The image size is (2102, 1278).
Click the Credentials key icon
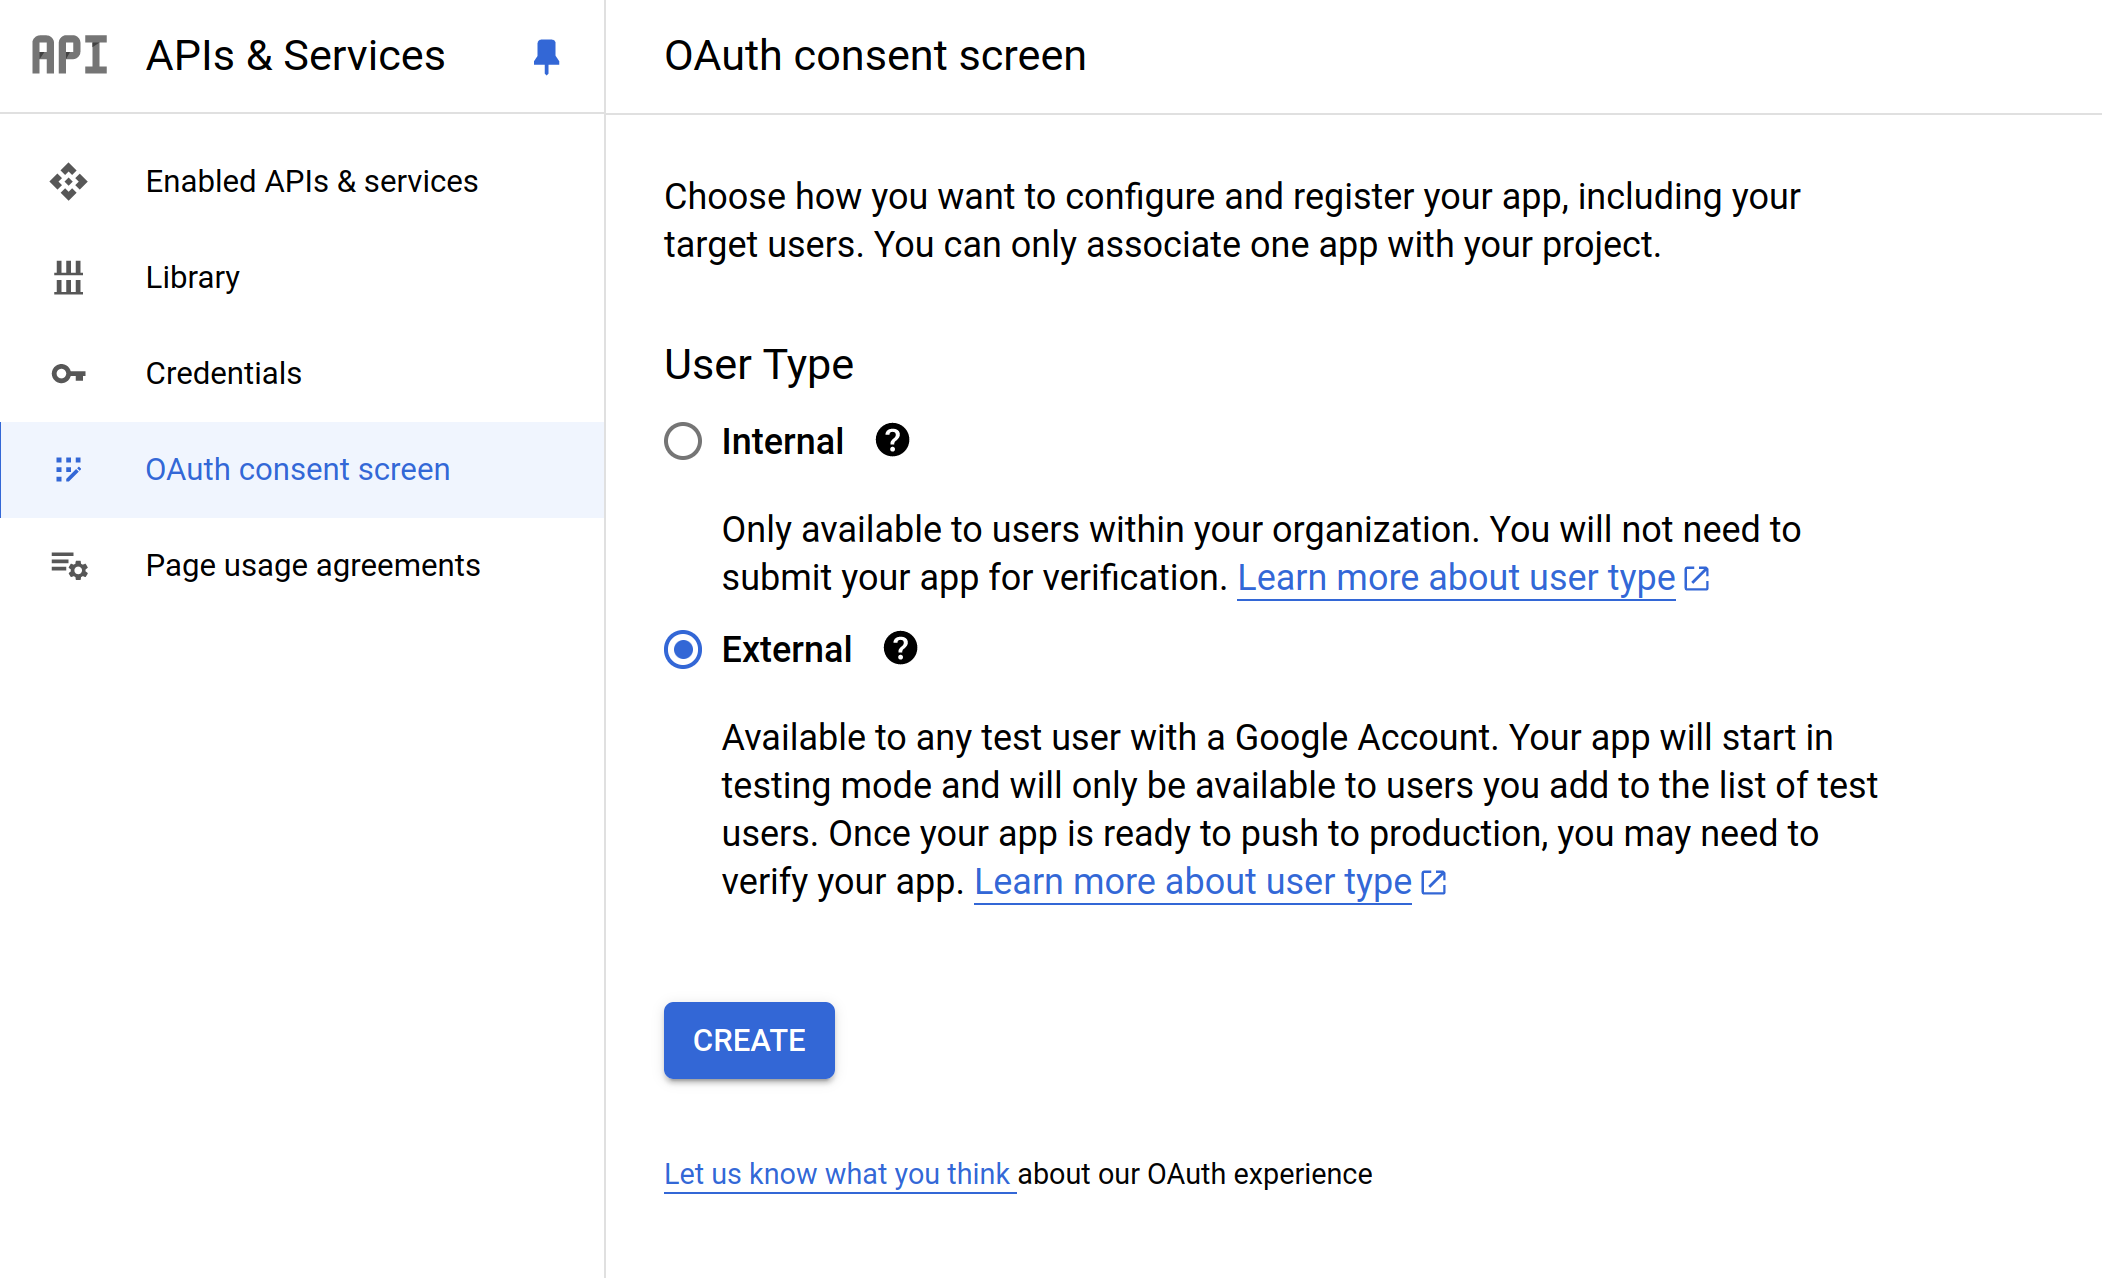[68, 371]
